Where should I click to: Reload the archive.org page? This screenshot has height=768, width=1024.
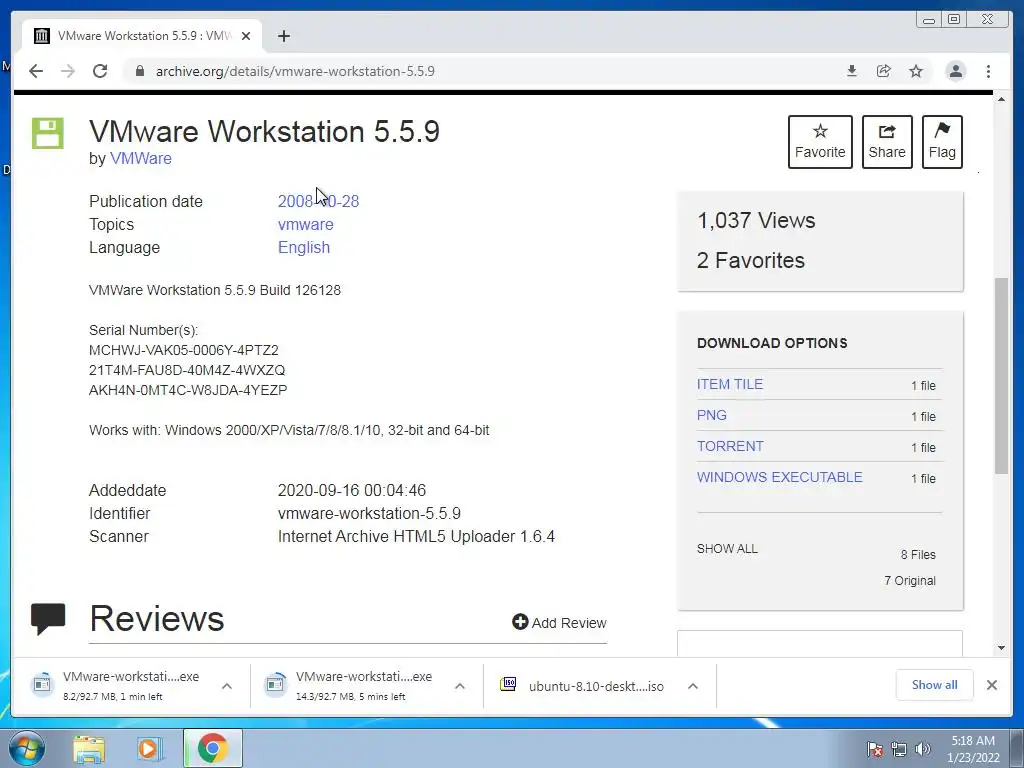click(x=100, y=71)
